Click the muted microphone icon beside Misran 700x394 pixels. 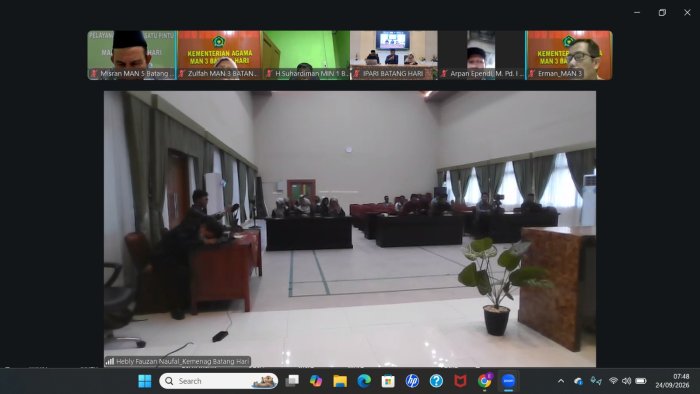94,74
